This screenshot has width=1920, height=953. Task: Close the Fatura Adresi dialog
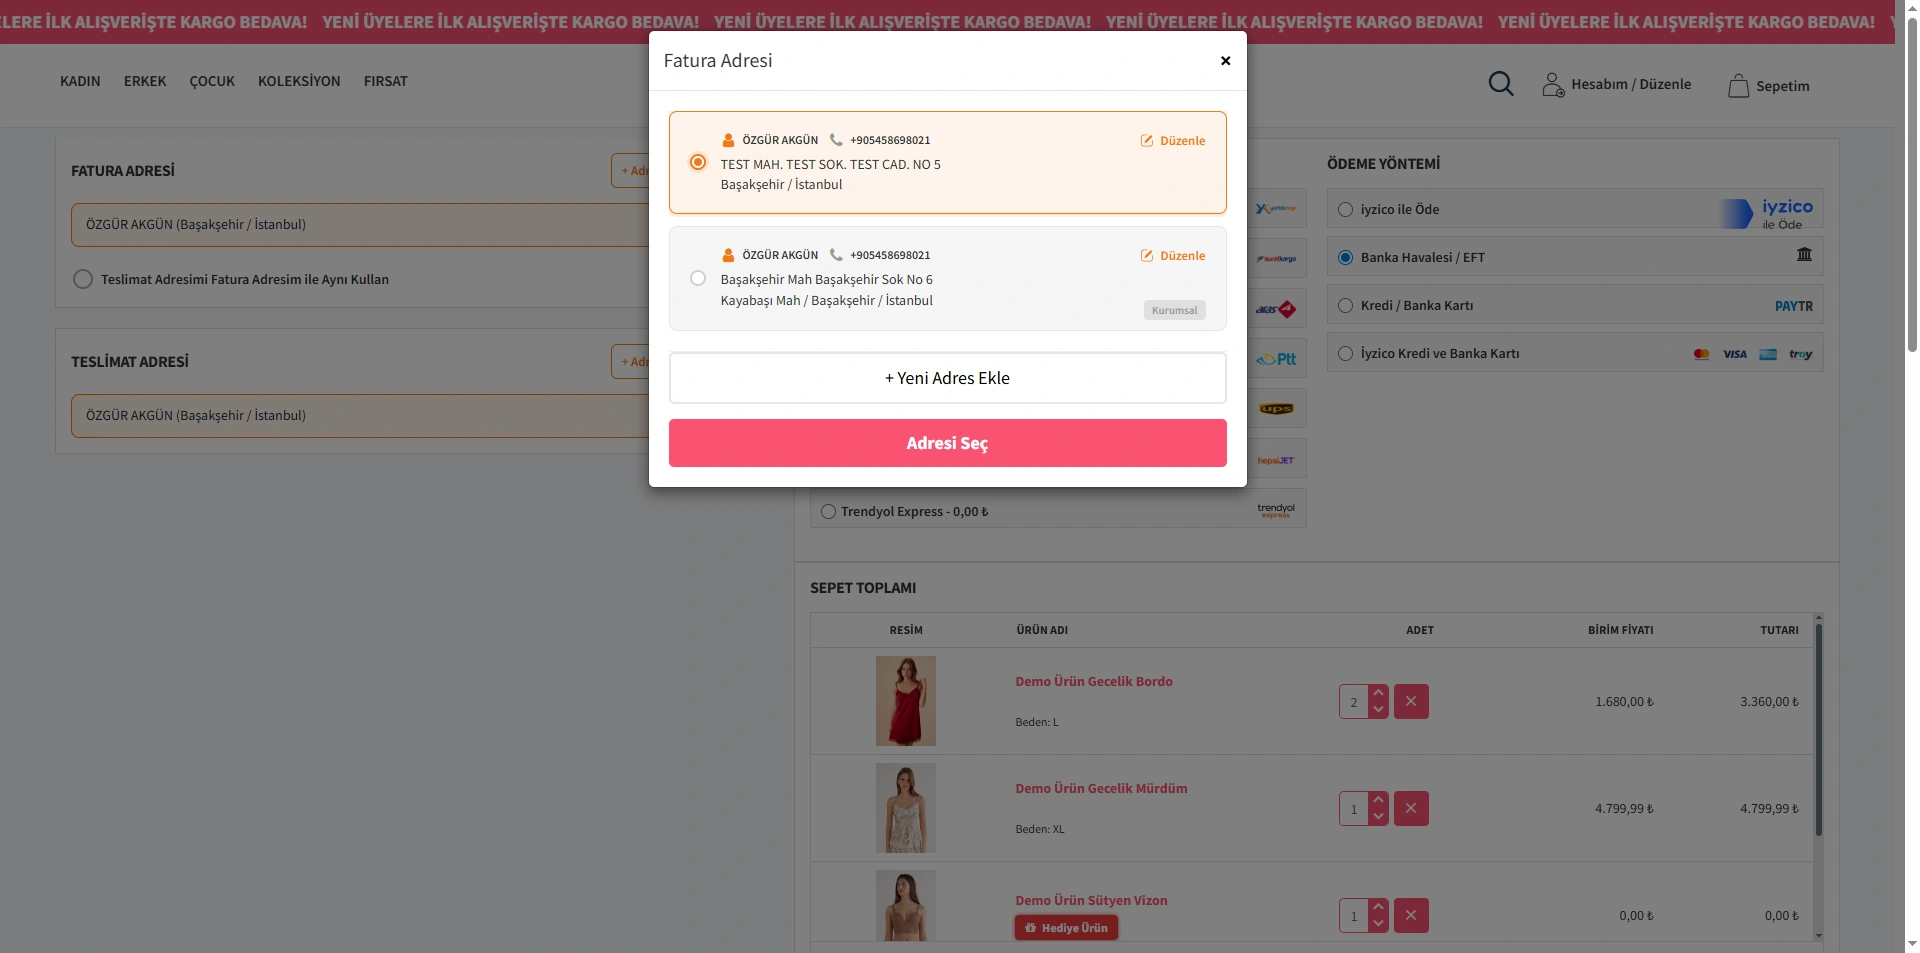coord(1225,61)
